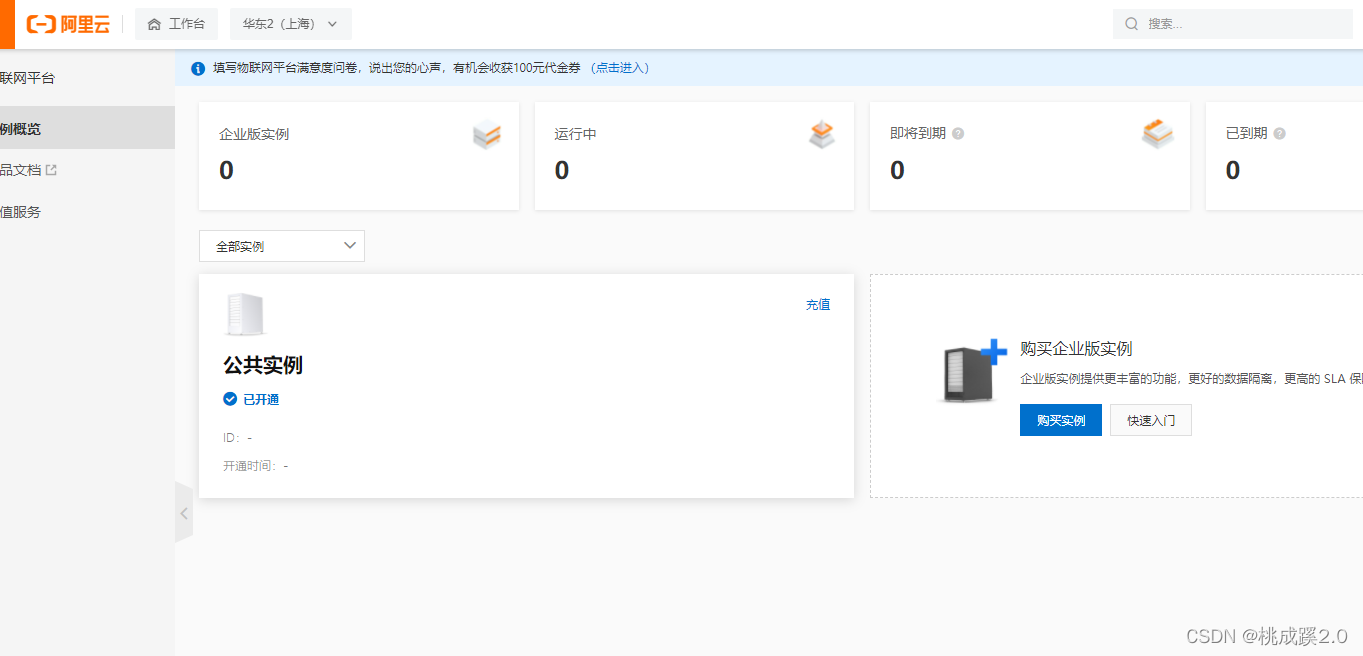Click the 企业版实例 stack icon
This screenshot has width=1363, height=656.
(x=486, y=134)
